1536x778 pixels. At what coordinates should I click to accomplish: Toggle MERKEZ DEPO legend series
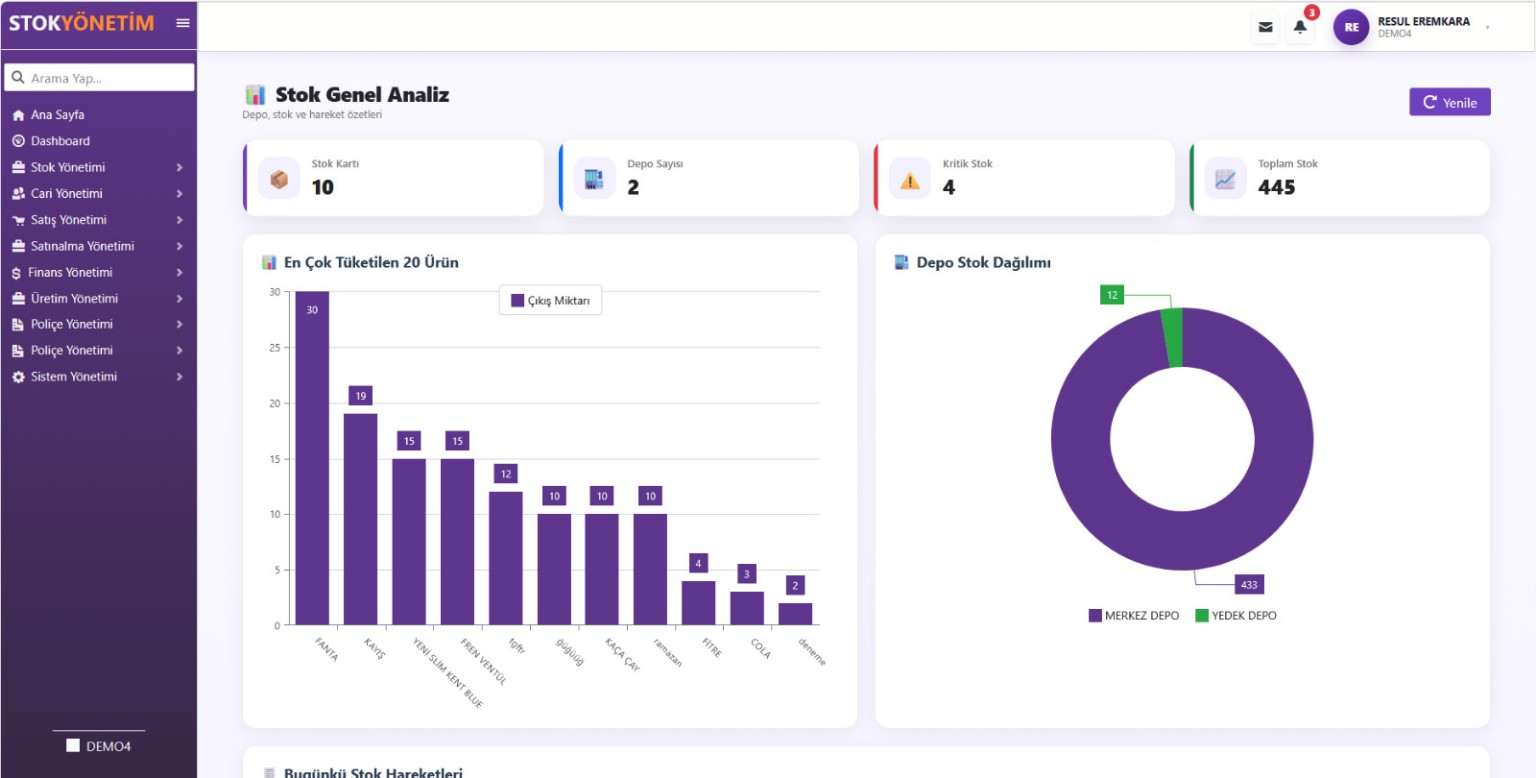pos(1134,615)
